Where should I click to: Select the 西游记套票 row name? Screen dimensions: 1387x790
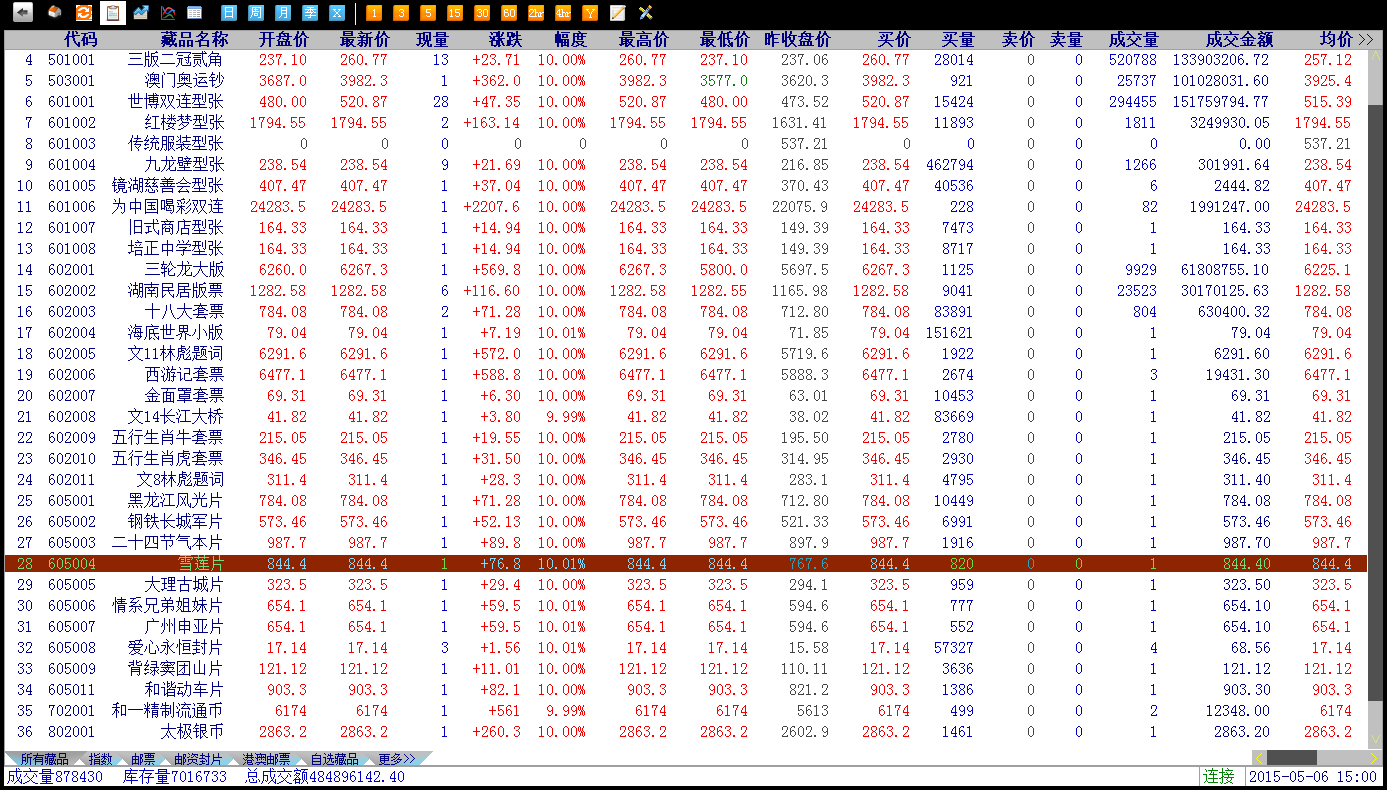click(184, 375)
